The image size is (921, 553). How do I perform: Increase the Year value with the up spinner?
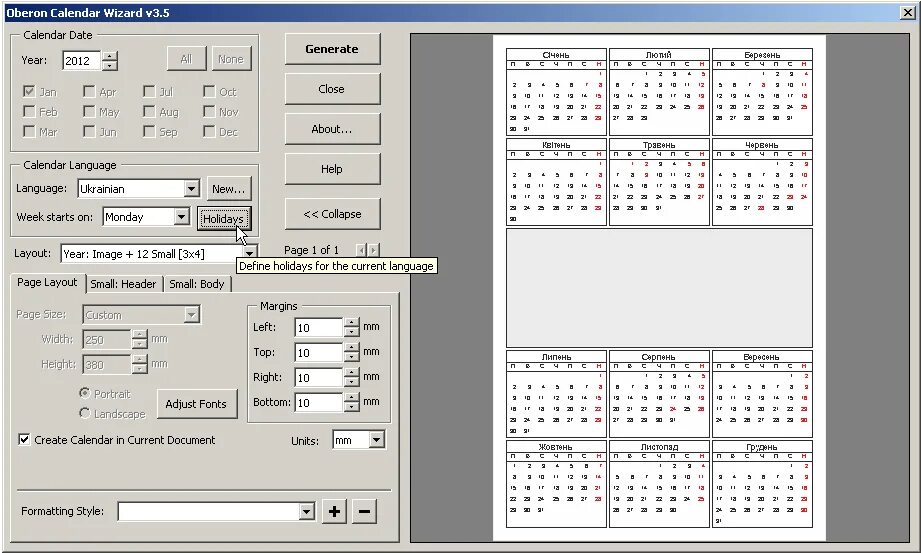click(110, 56)
